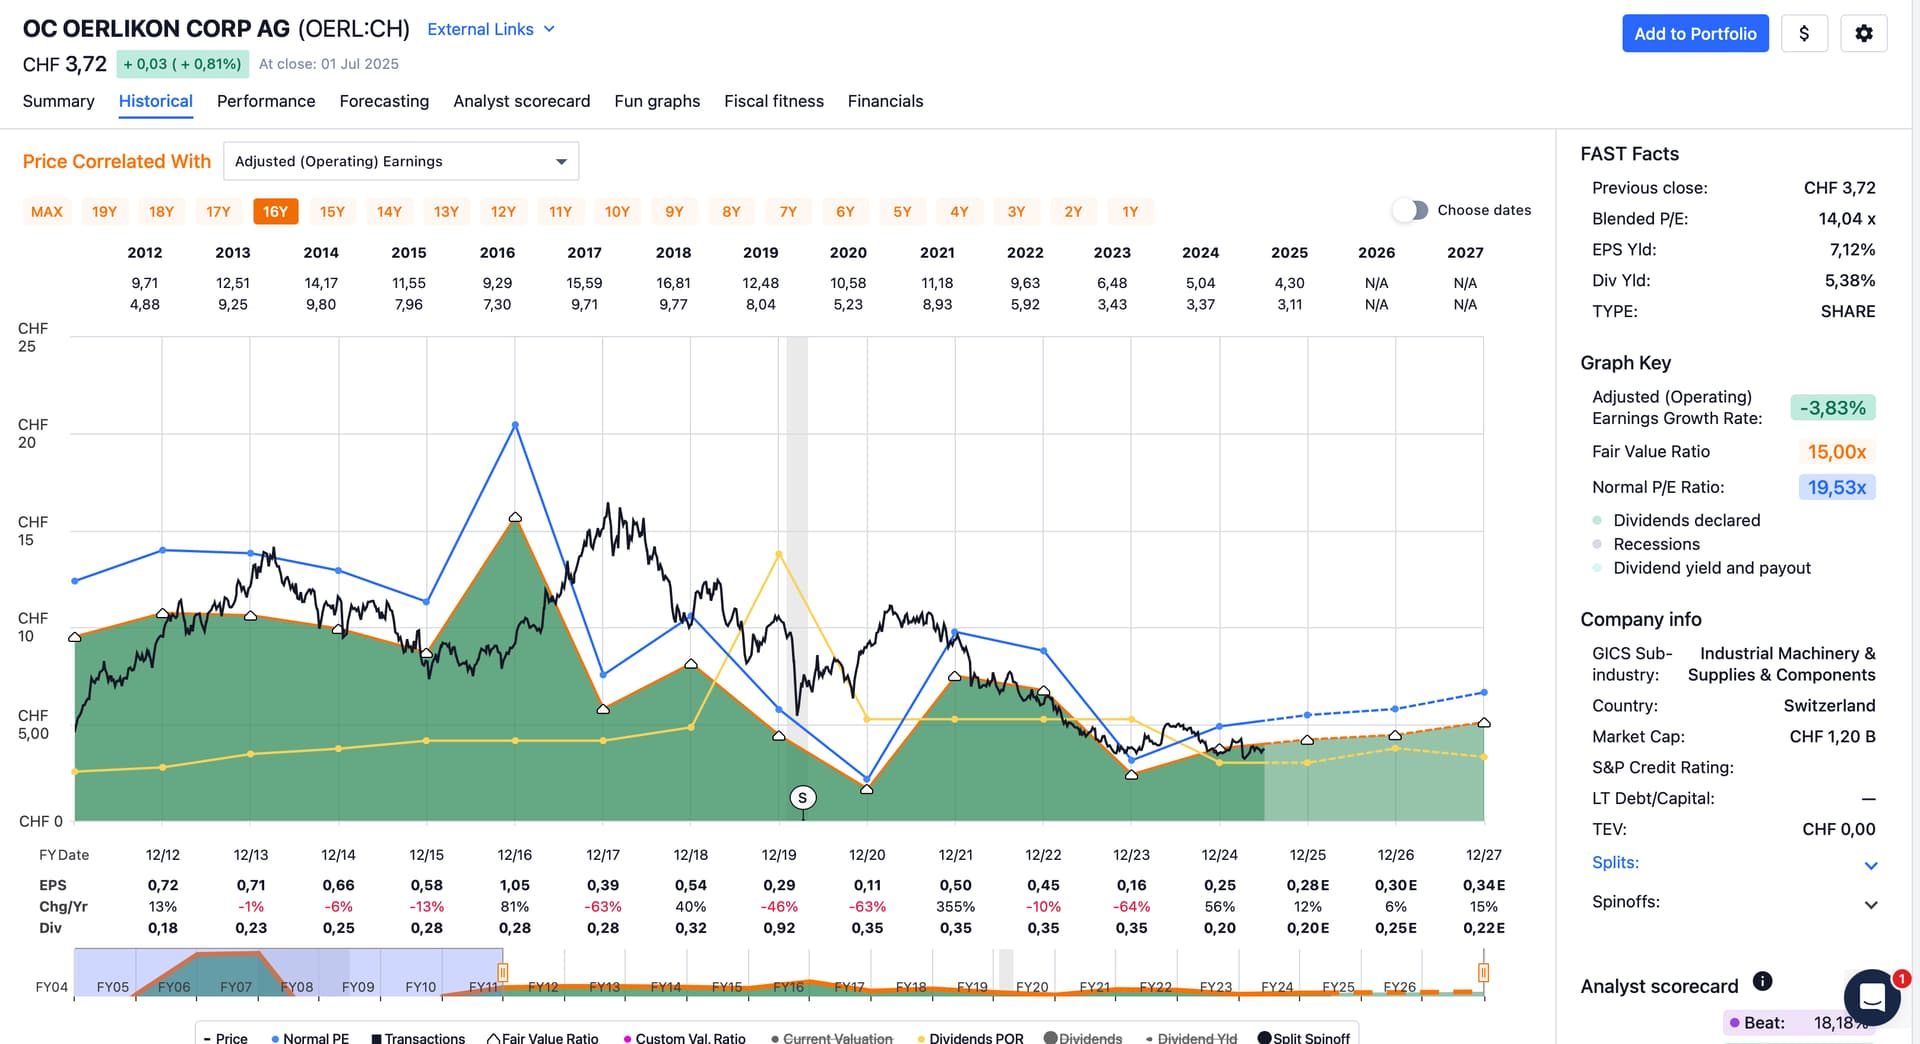Image resolution: width=1920 pixels, height=1044 pixels.
Task: Click the 12/16 peak point on chart
Action: click(515, 426)
